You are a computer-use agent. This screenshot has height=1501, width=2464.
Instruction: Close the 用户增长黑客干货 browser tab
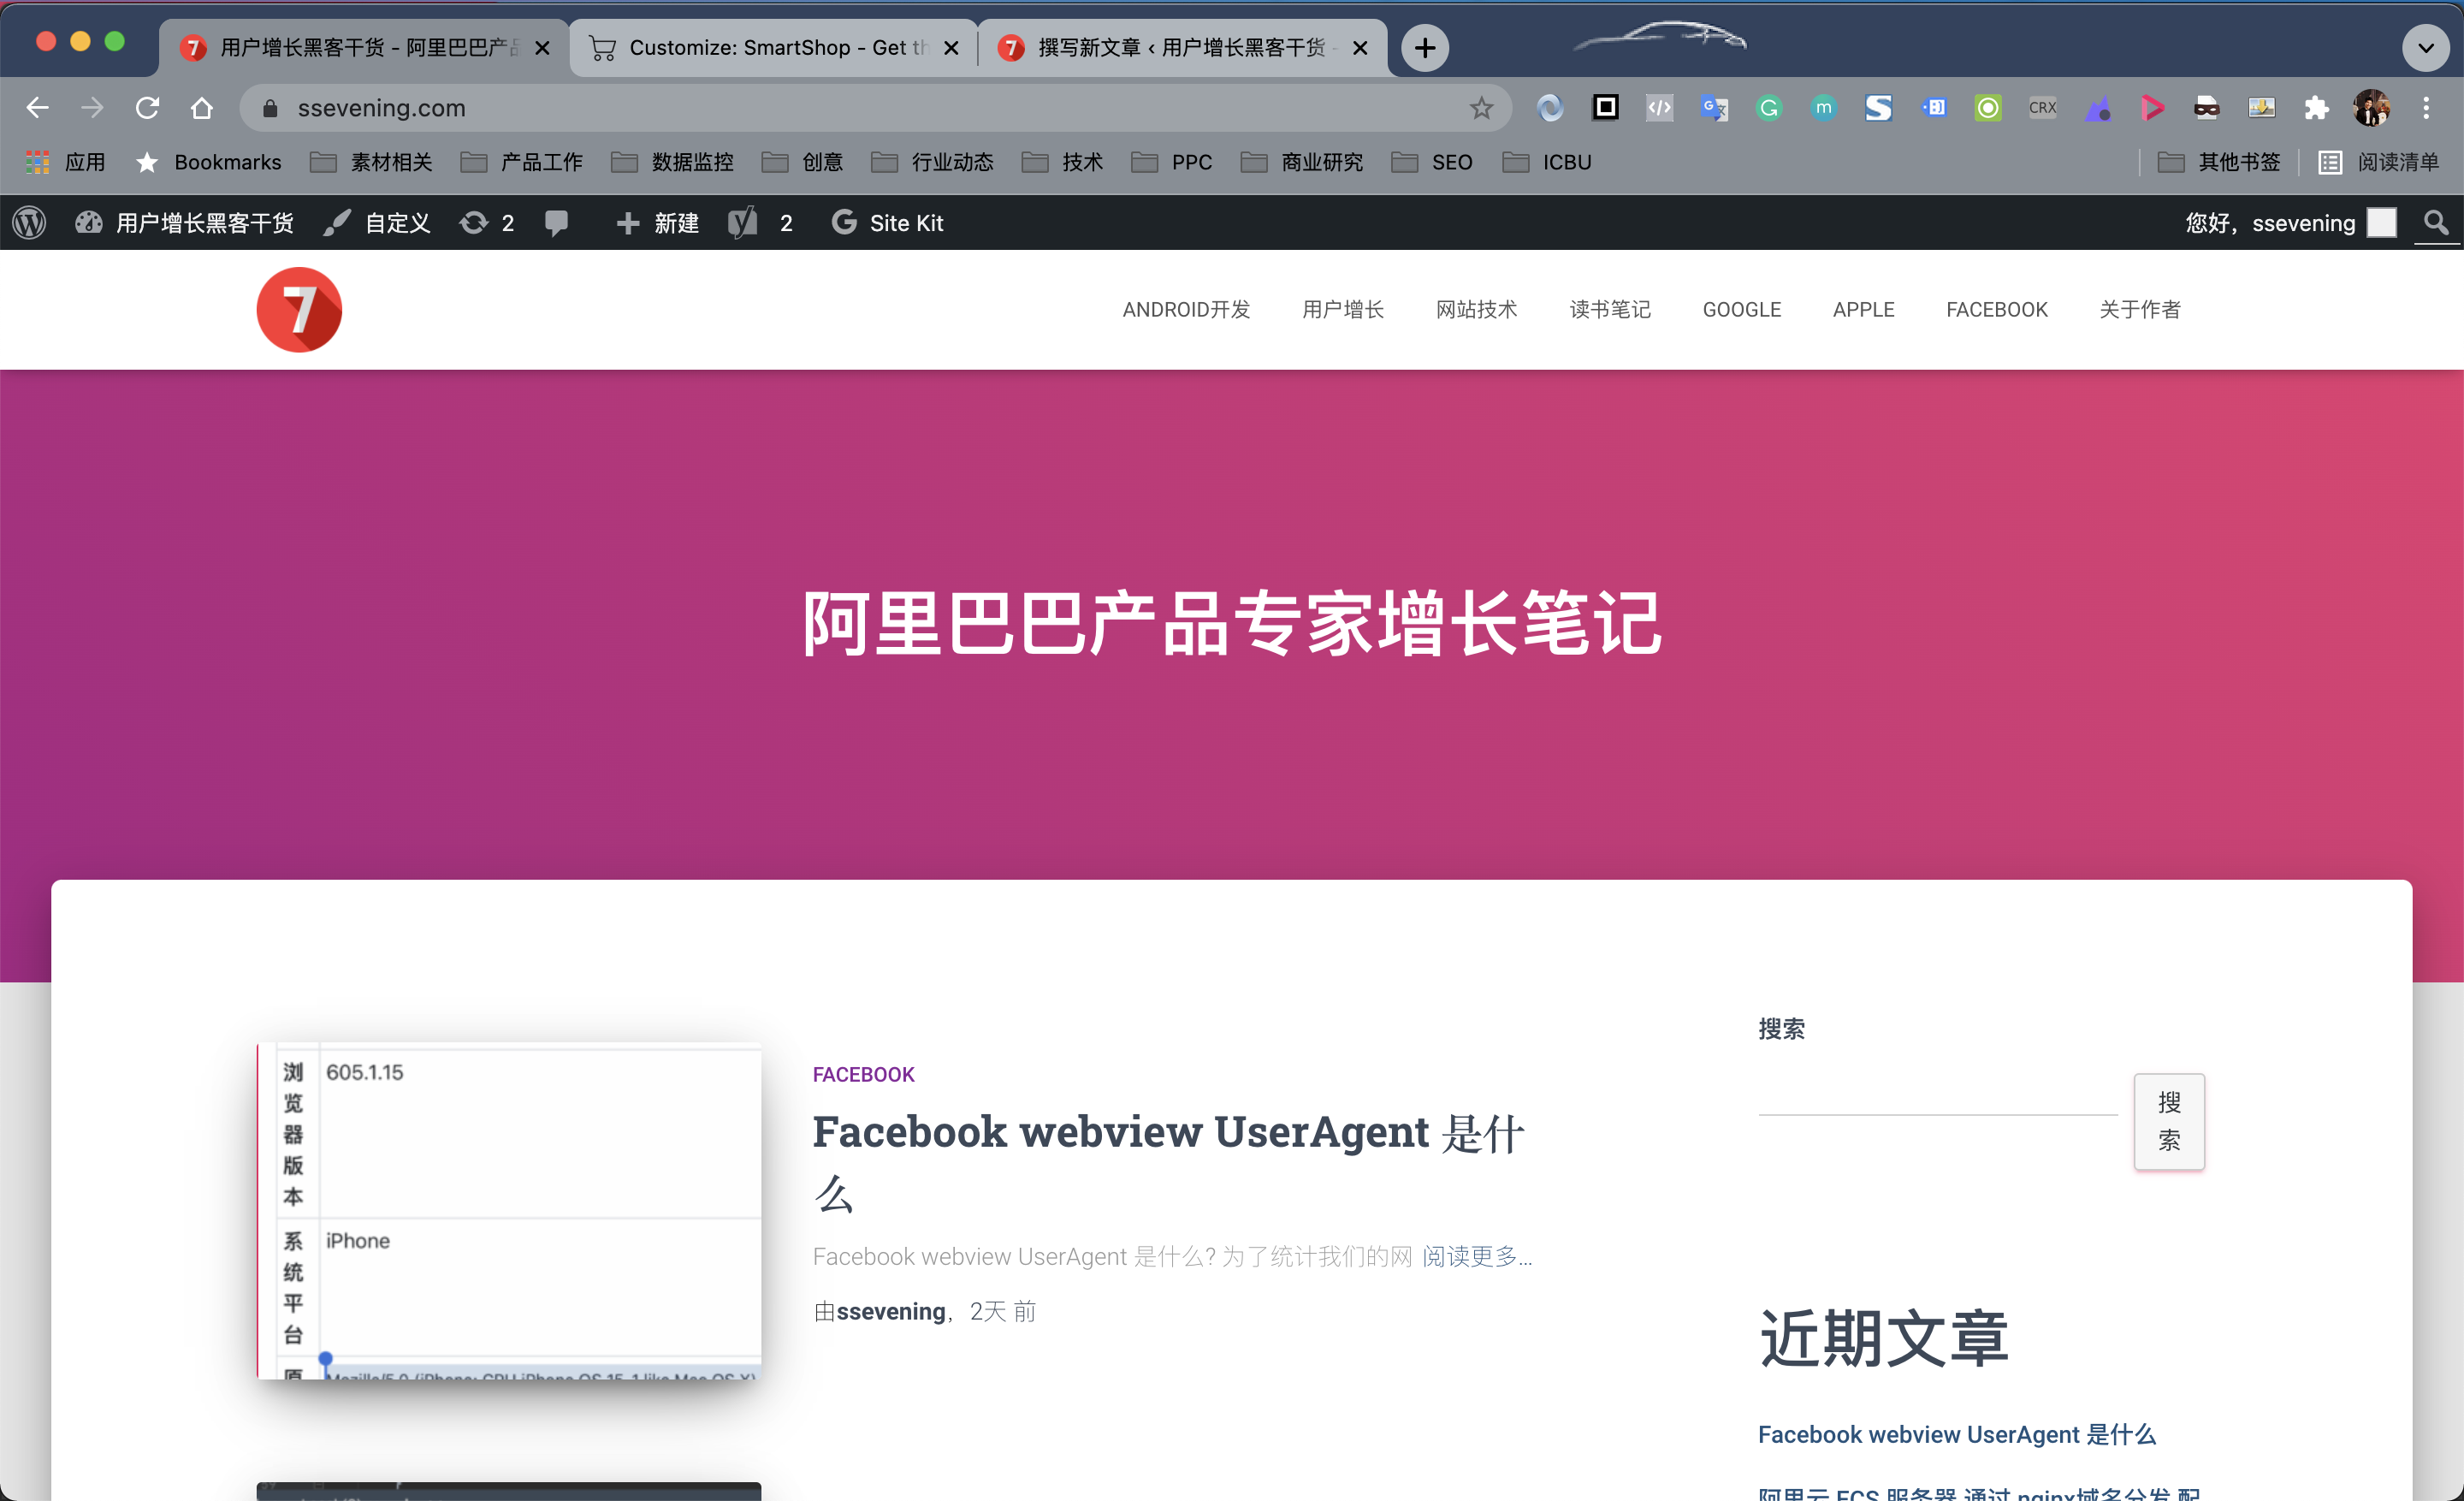[542, 48]
